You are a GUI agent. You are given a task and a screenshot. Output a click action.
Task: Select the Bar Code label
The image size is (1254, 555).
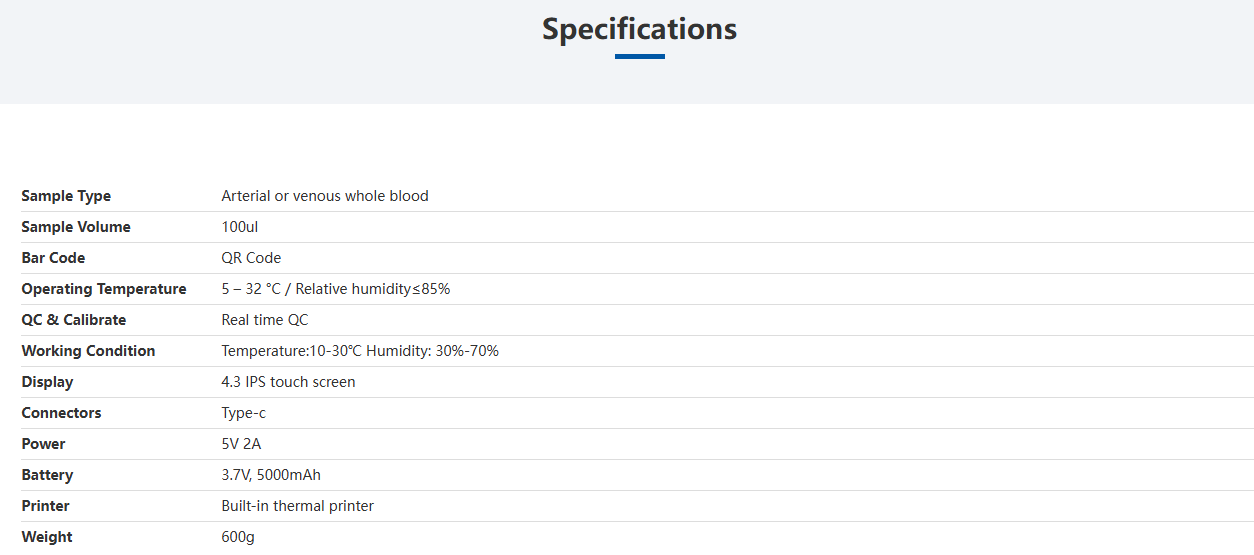[x=53, y=258]
